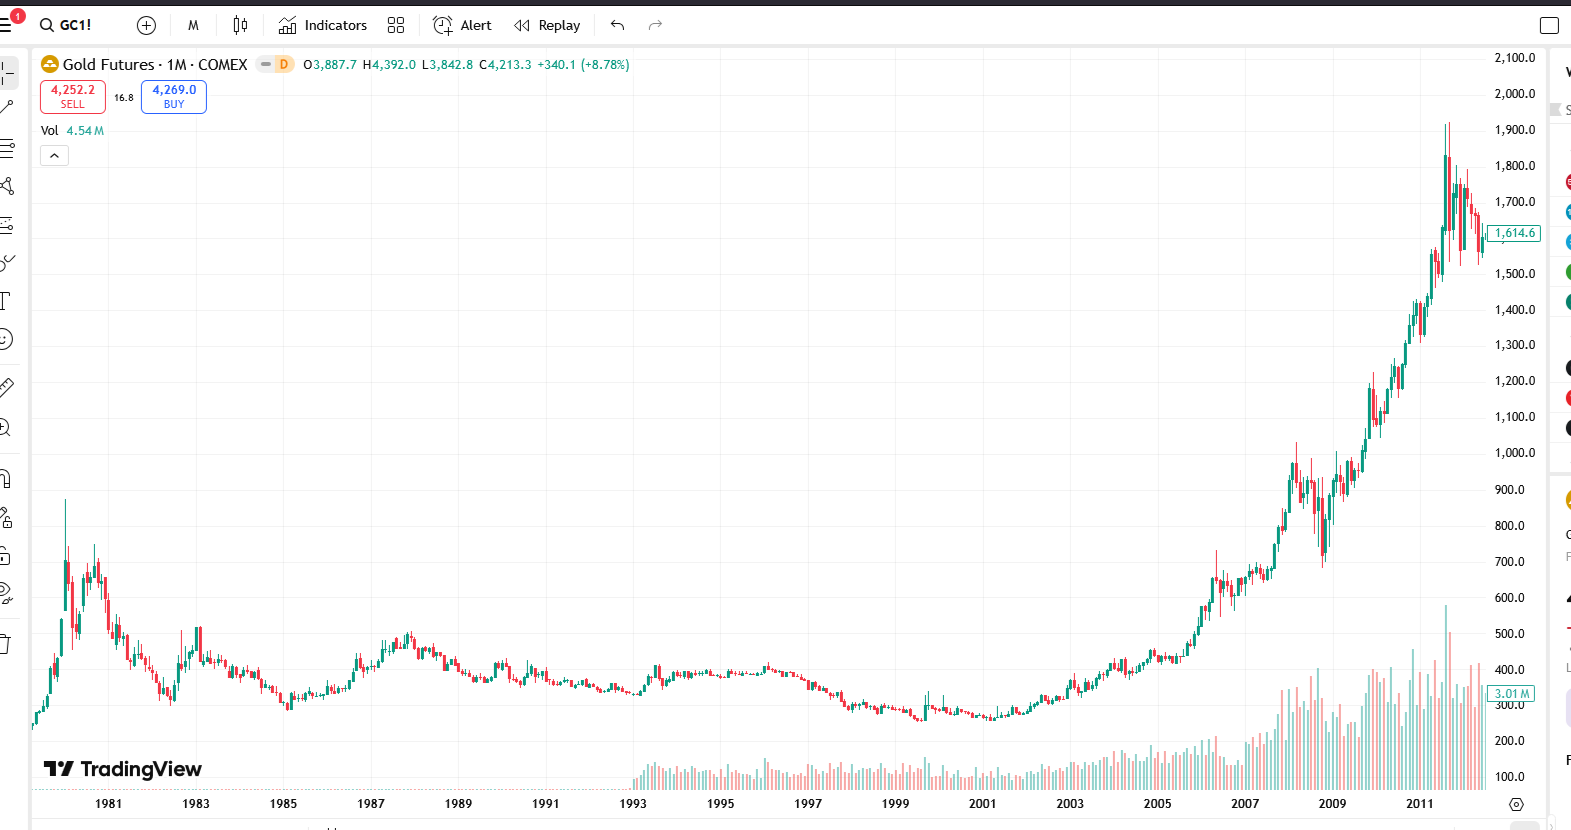Screen dimensions: 1571x830
Task: Open the emoji and icons tool
Action: pyautogui.click(x=6, y=340)
